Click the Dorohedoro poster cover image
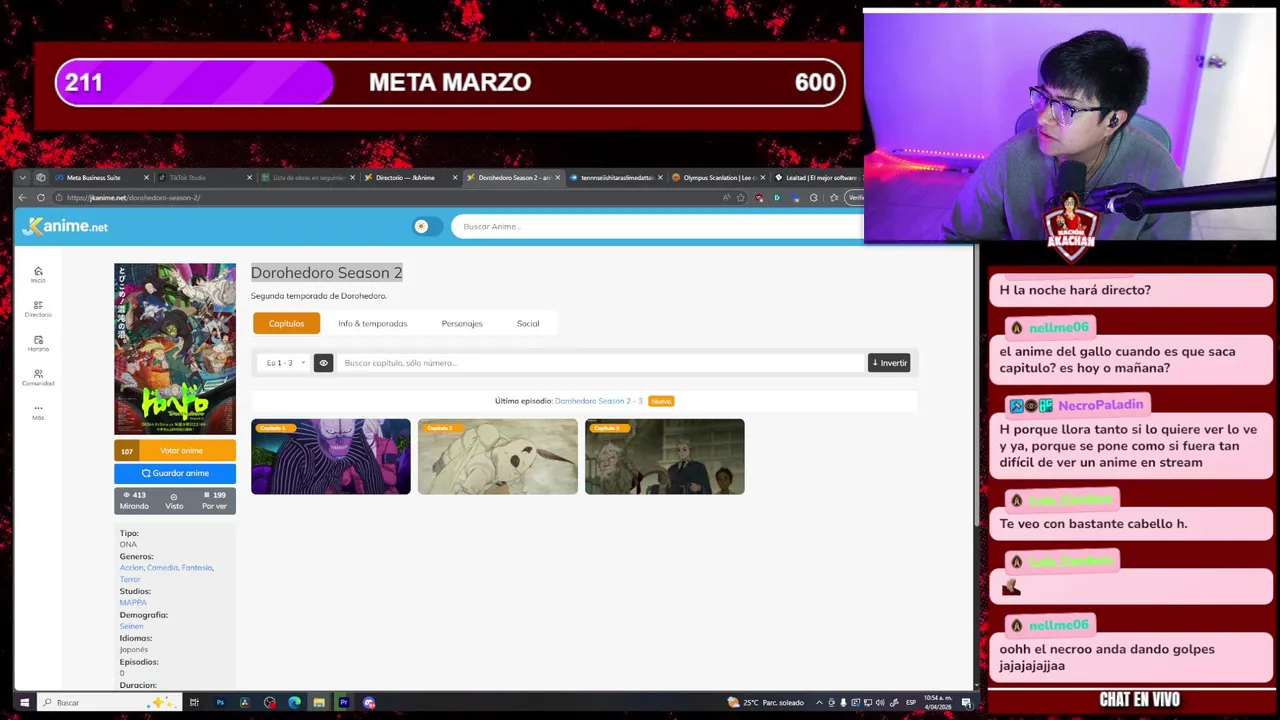This screenshot has height=720, width=1280. coord(175,349)
